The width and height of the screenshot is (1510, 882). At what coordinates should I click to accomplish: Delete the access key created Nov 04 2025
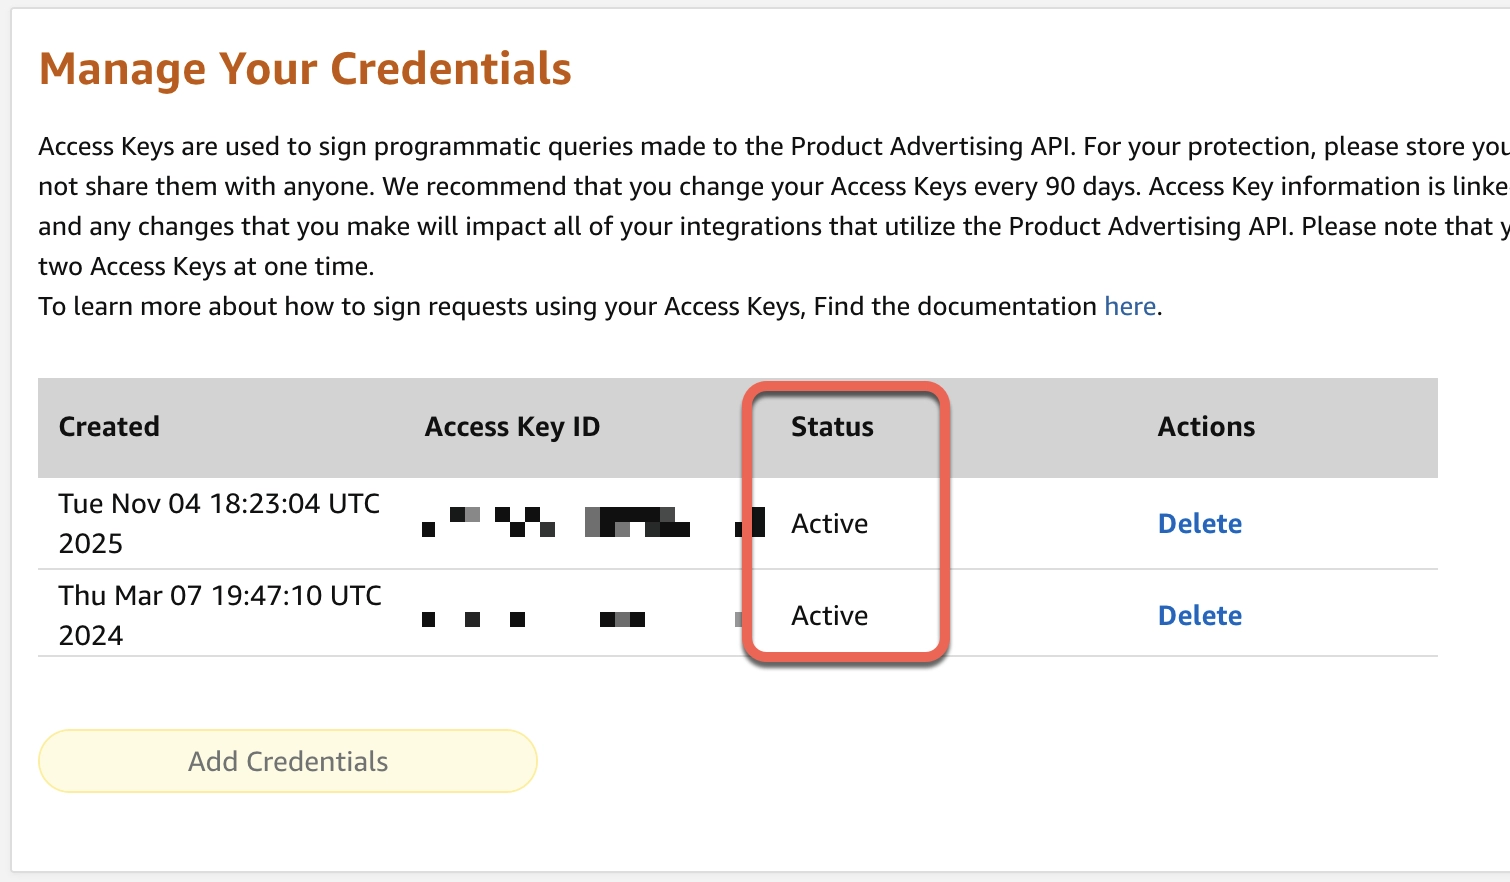click(1199, 523)
